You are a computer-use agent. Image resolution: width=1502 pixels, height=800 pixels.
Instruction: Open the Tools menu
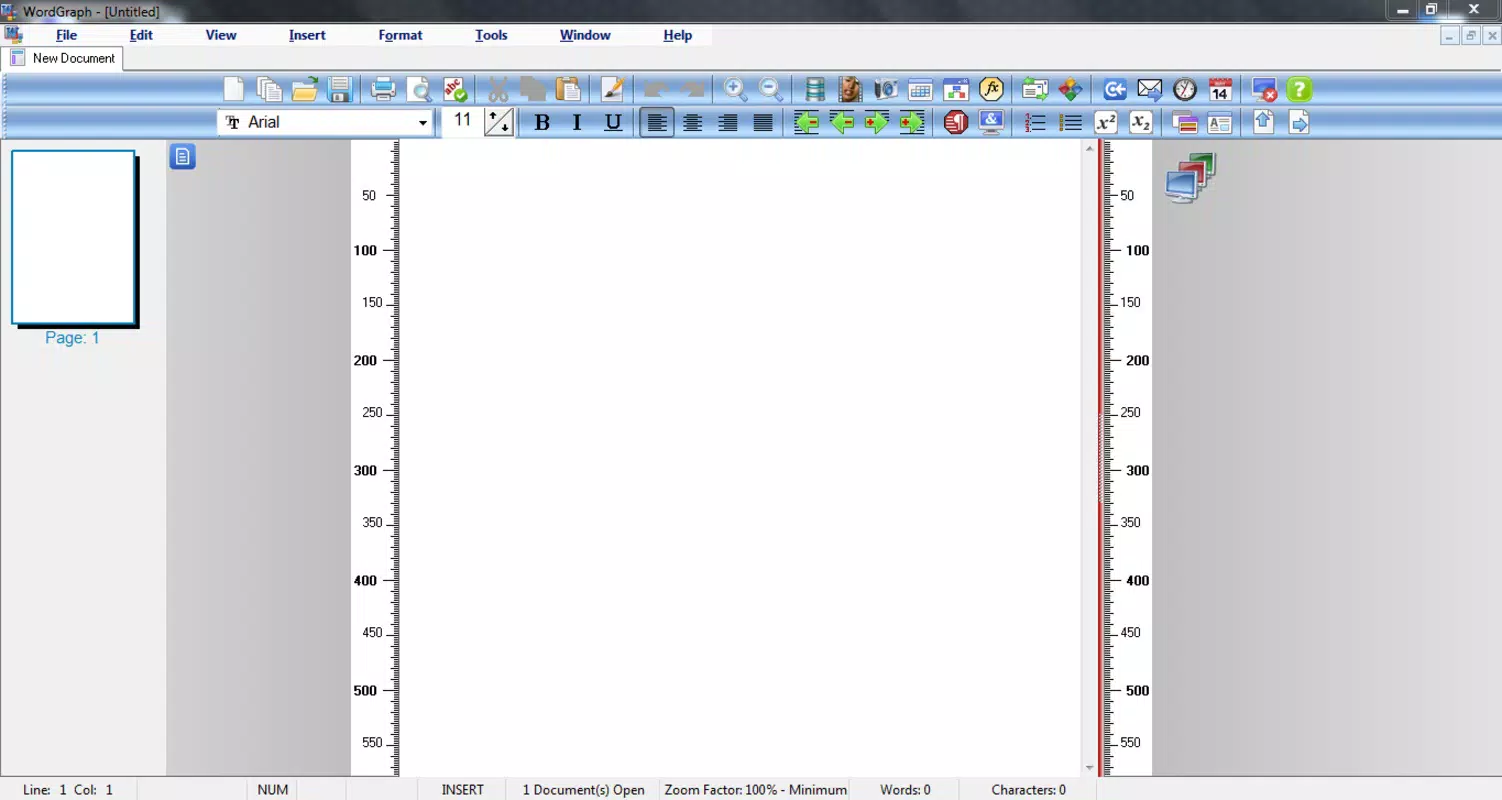[491, 35]
